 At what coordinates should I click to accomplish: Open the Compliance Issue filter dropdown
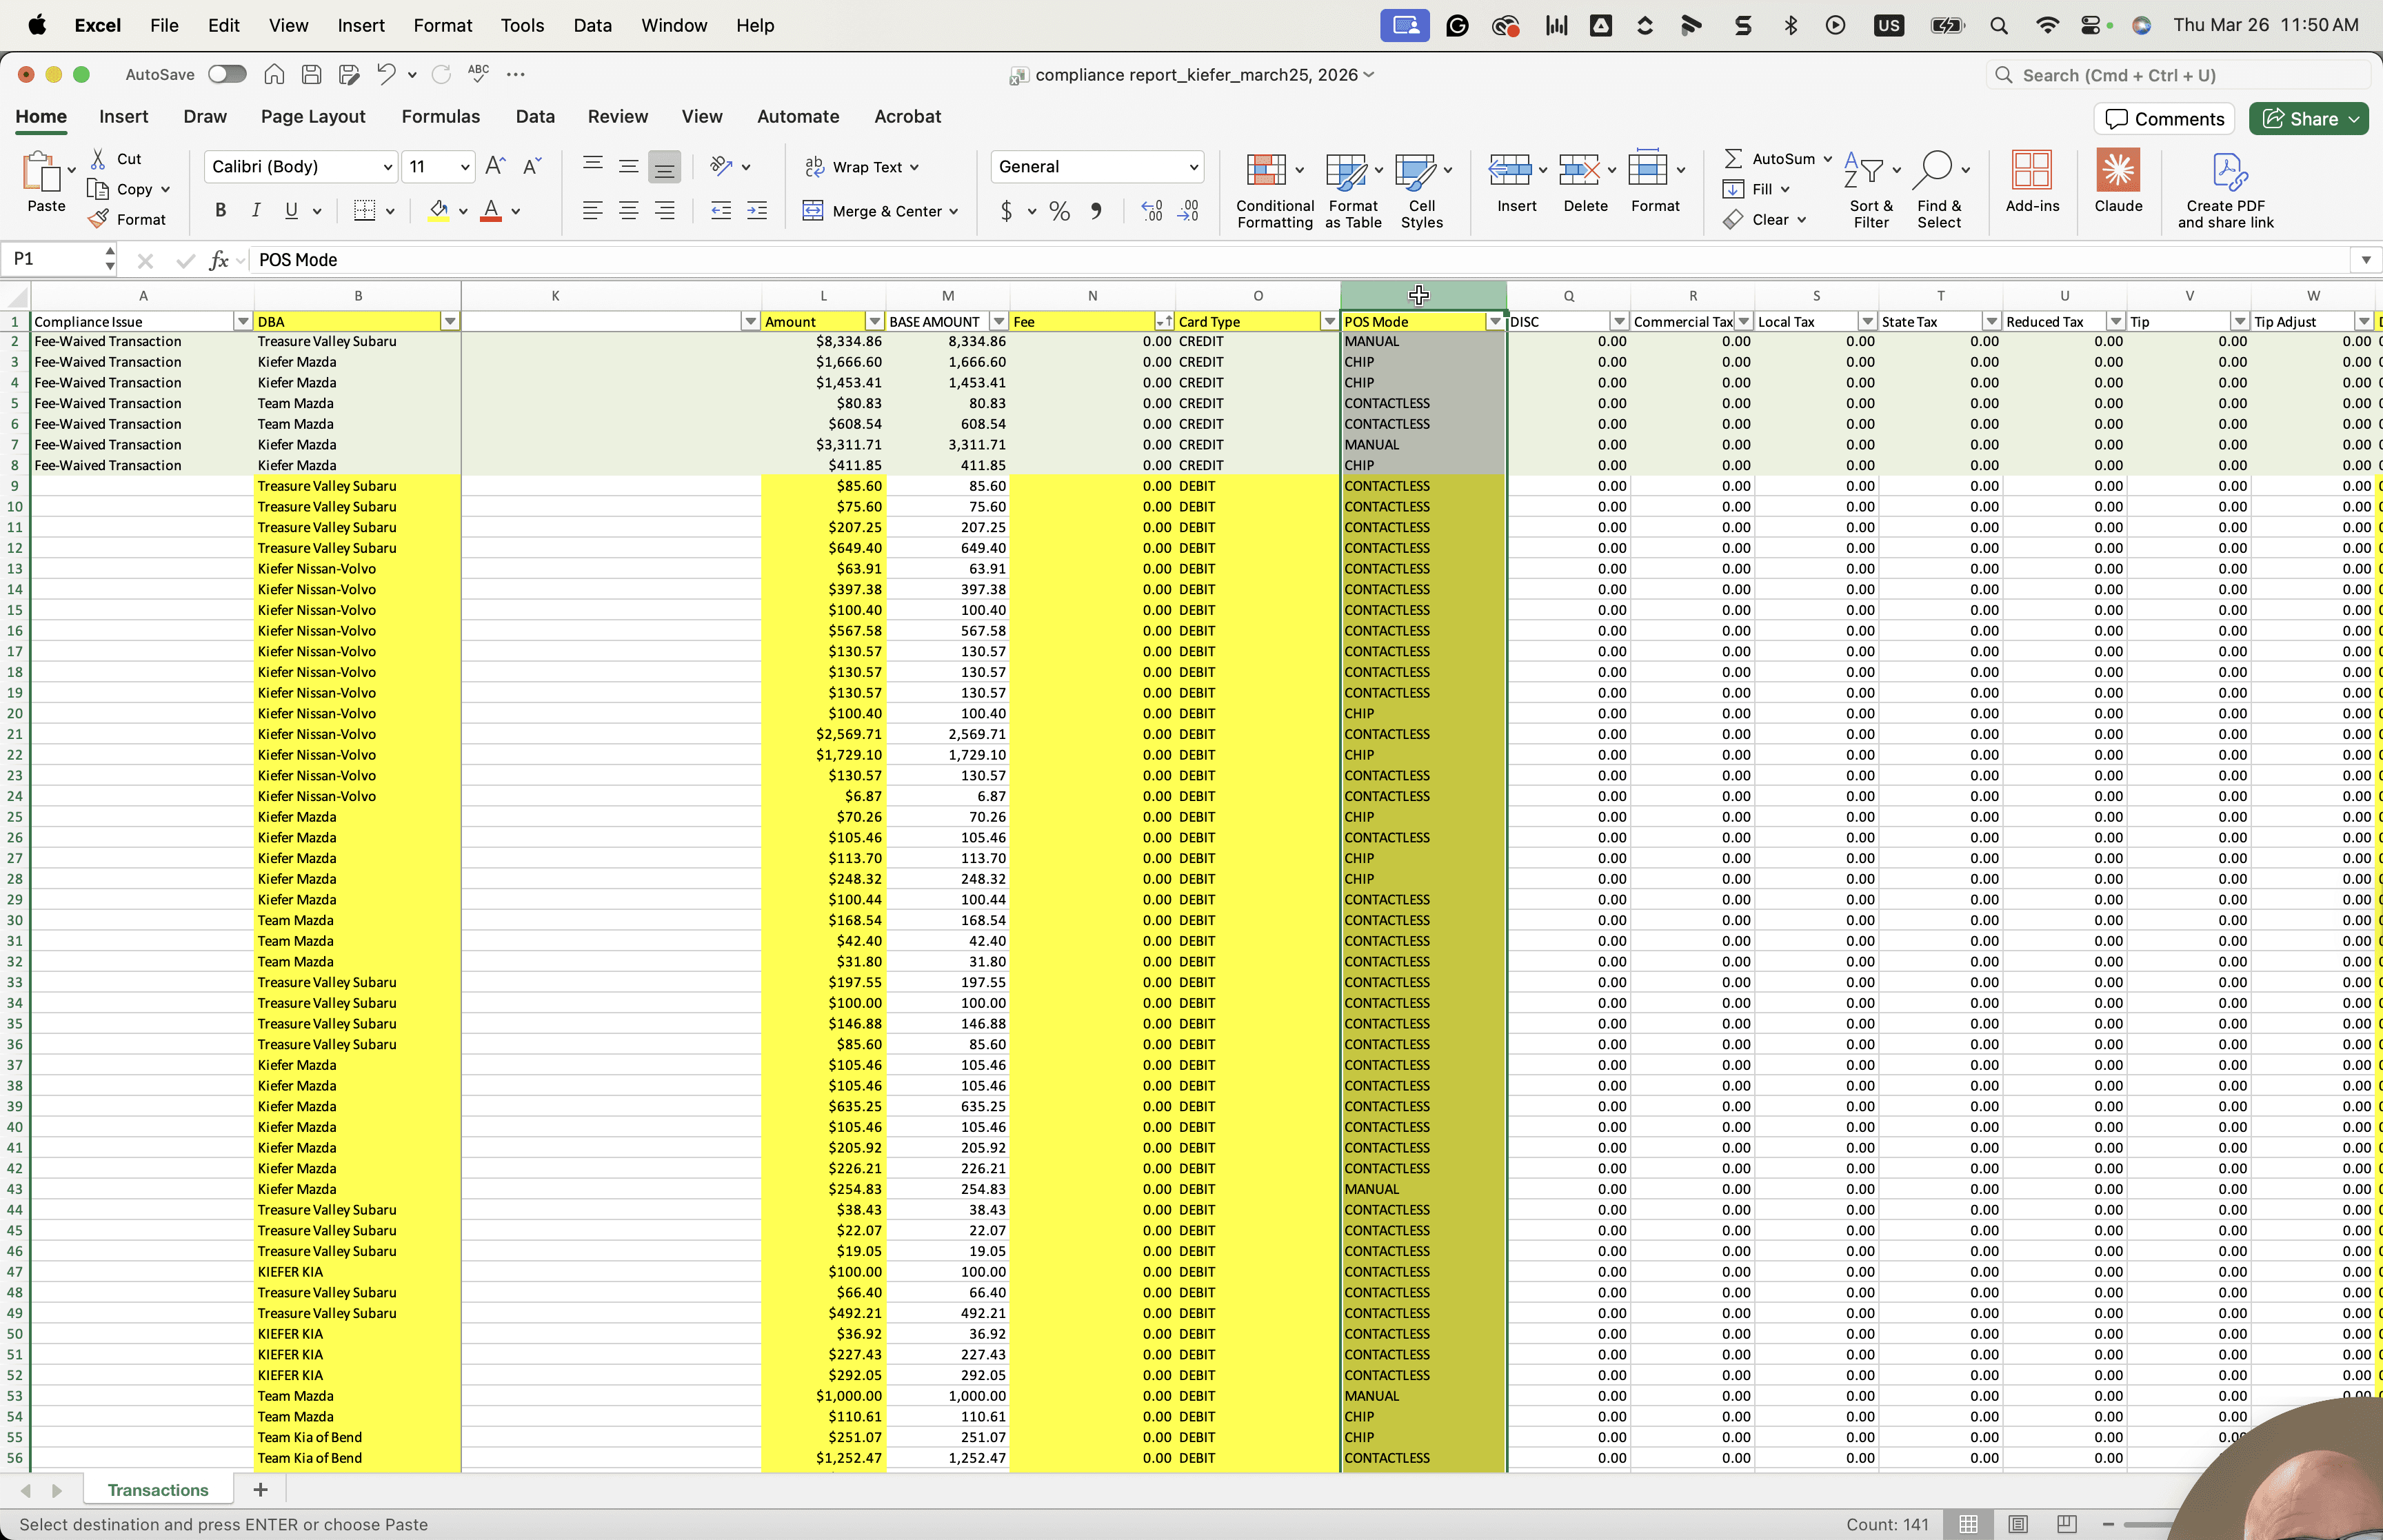coord(242,321)
